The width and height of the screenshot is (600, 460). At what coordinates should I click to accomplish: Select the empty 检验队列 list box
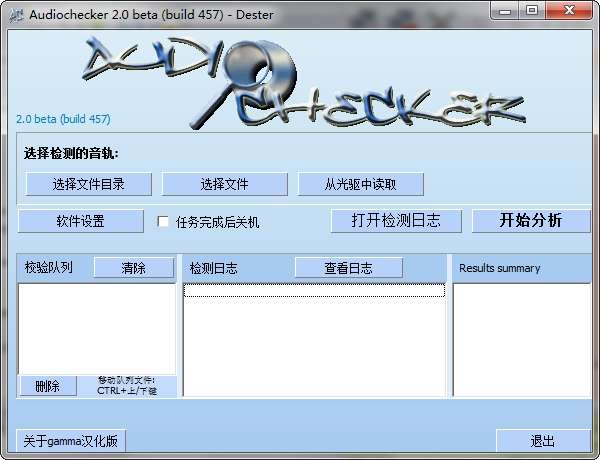pyautogui.click(x=97, y=329)
